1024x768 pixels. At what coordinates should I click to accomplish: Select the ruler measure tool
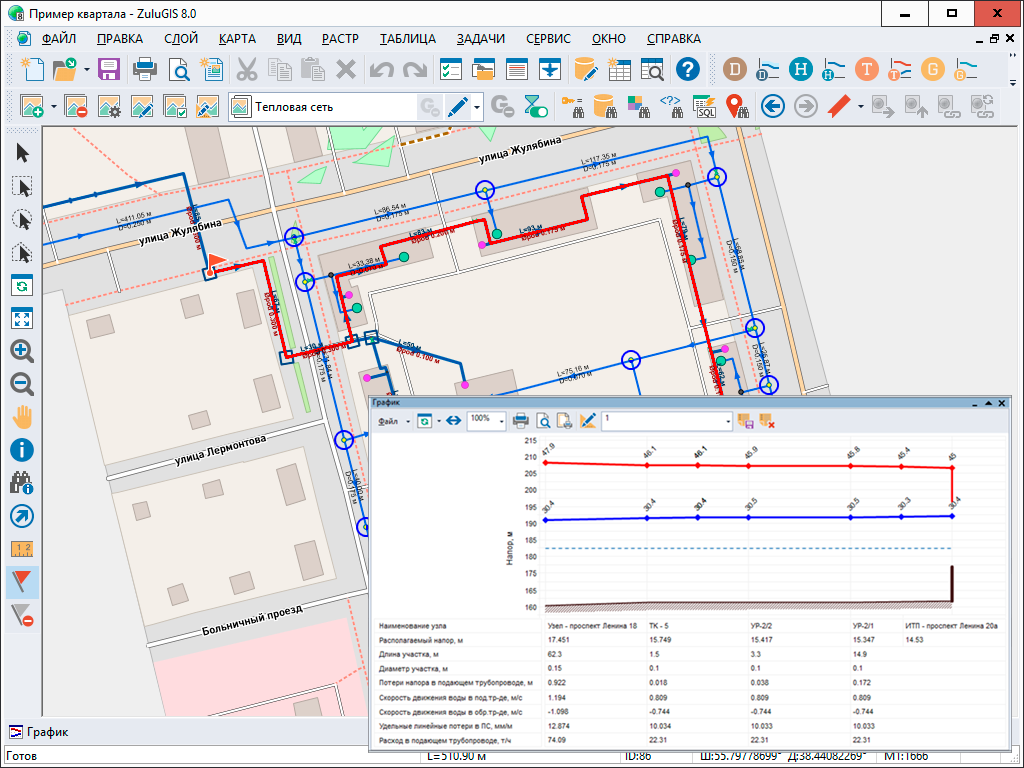click(22, 548)
